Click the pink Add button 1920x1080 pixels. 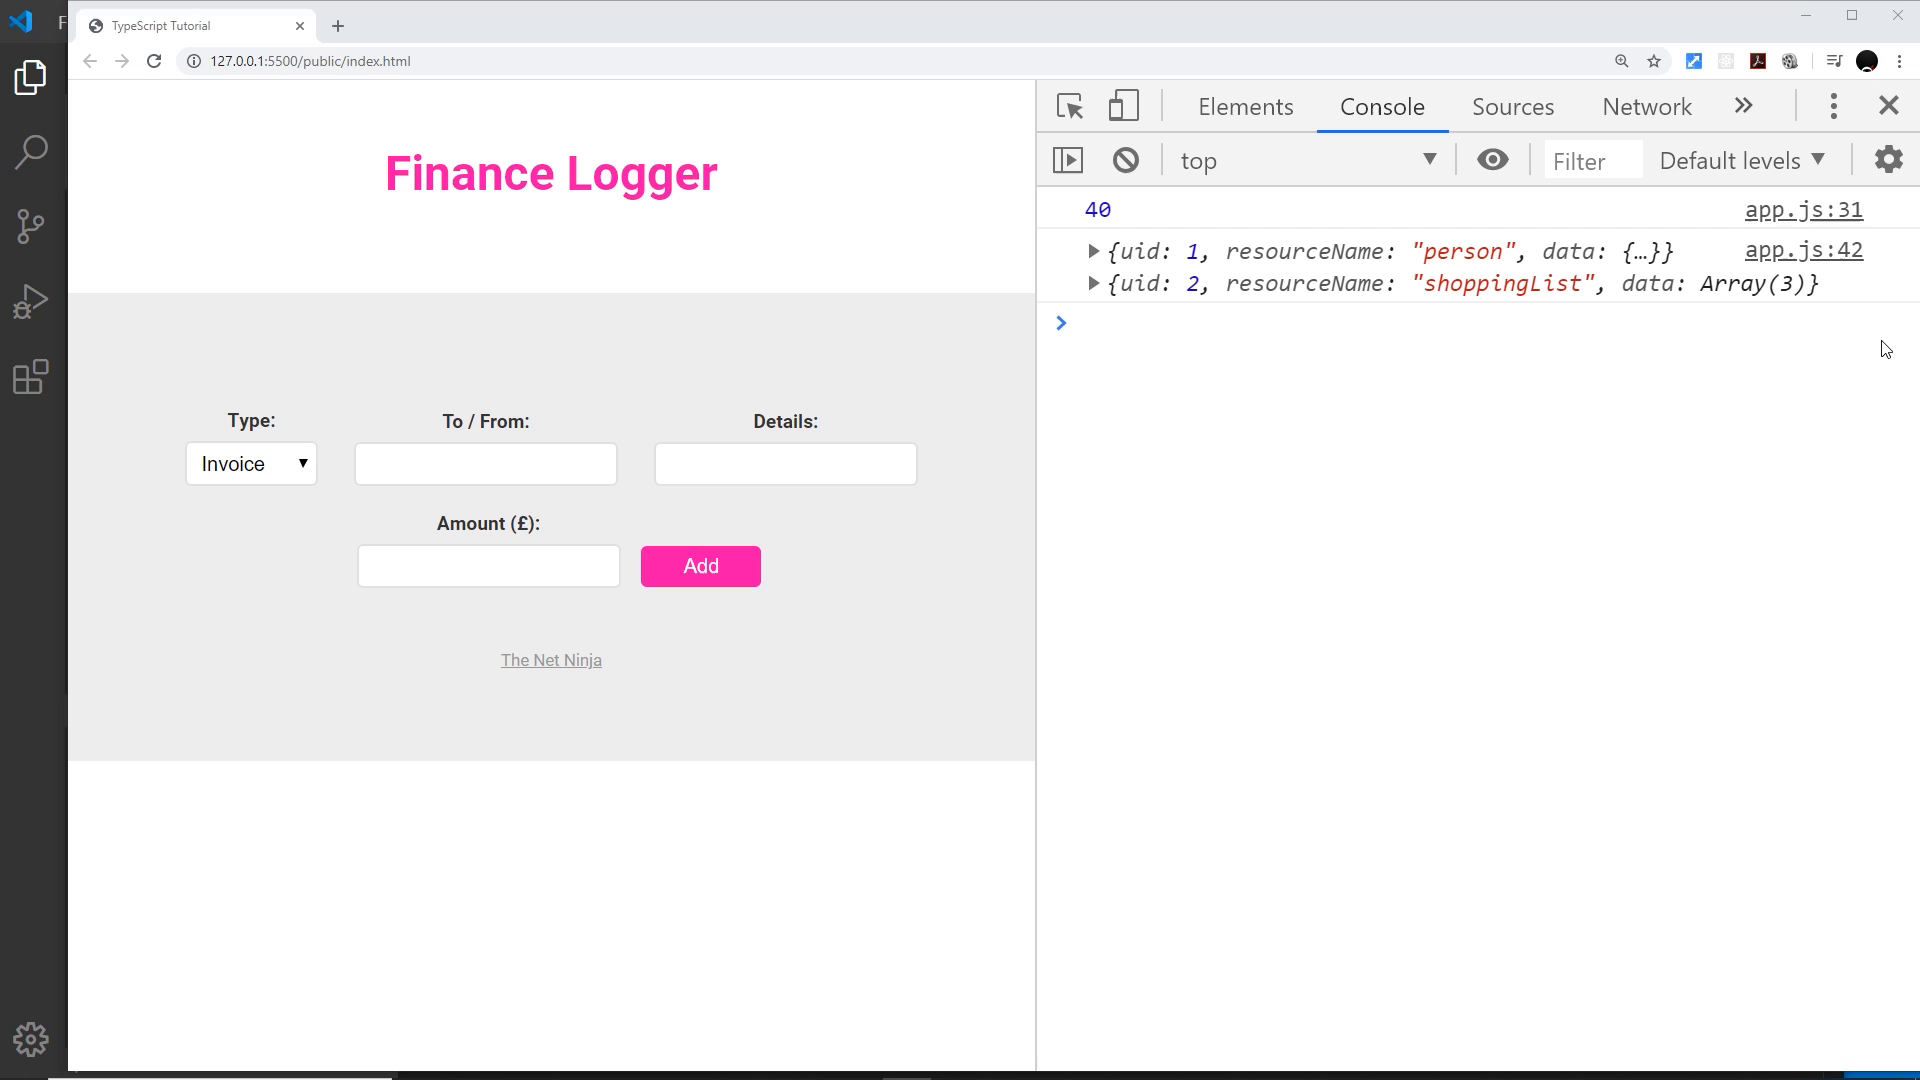click(701, 566)
